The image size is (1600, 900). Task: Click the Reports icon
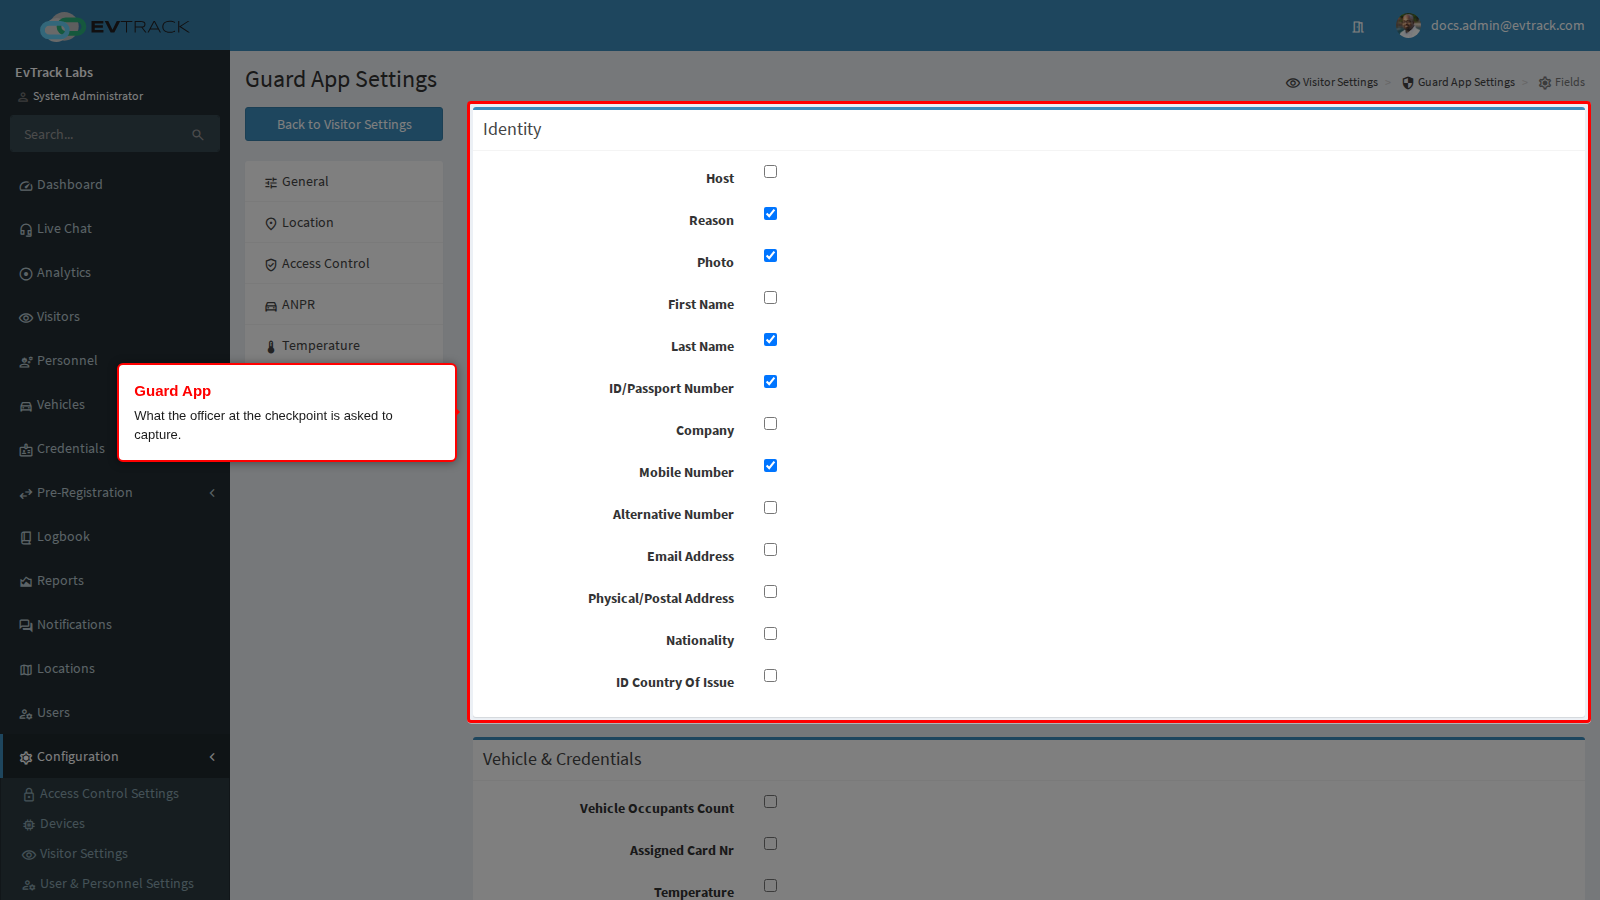pos(26,582)
